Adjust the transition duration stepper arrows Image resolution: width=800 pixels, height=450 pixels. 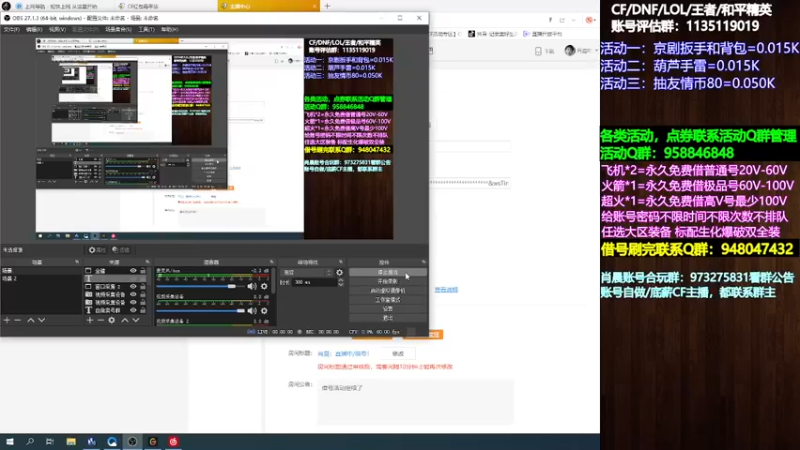pyautogui.click(x=341, y=282)
